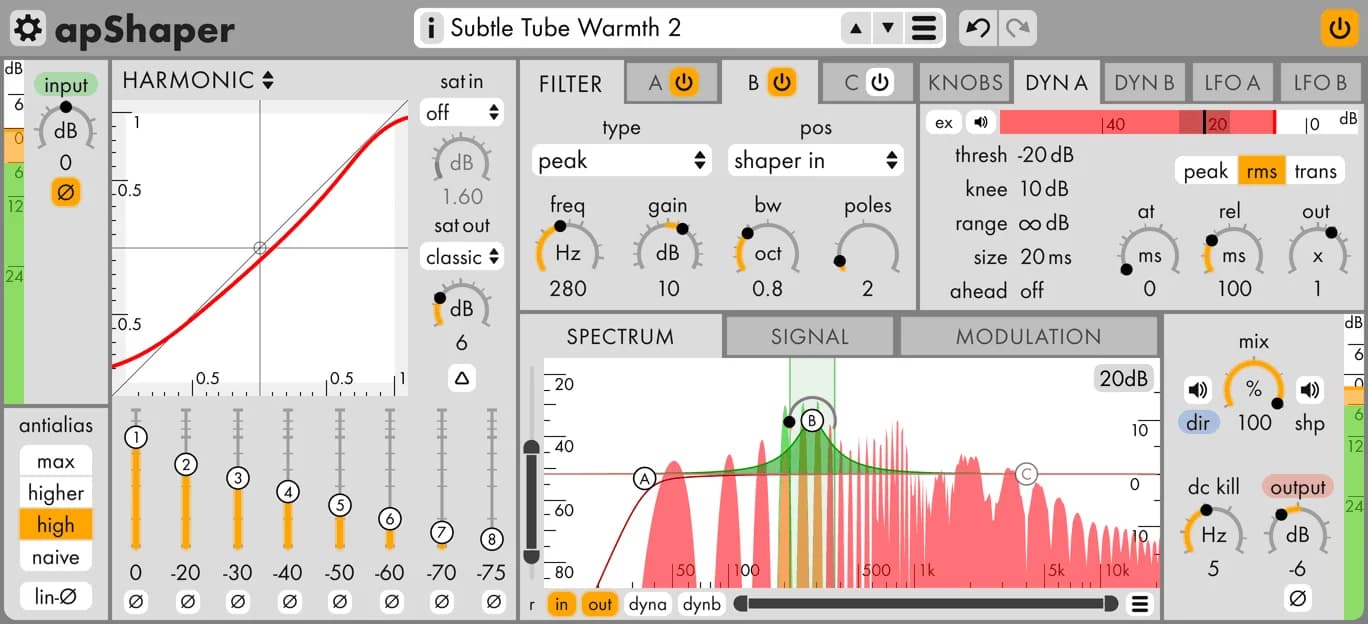Click the DYN A speaker listen icon

980,123
